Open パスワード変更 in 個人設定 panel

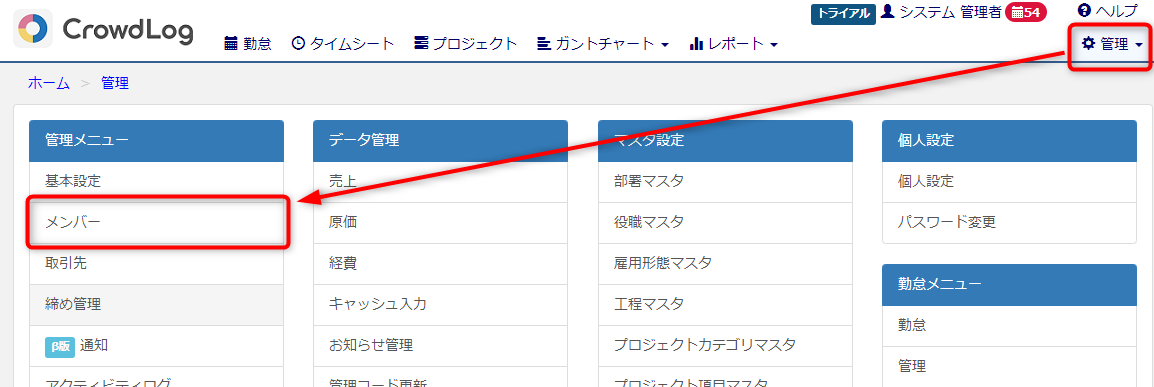1010,221
